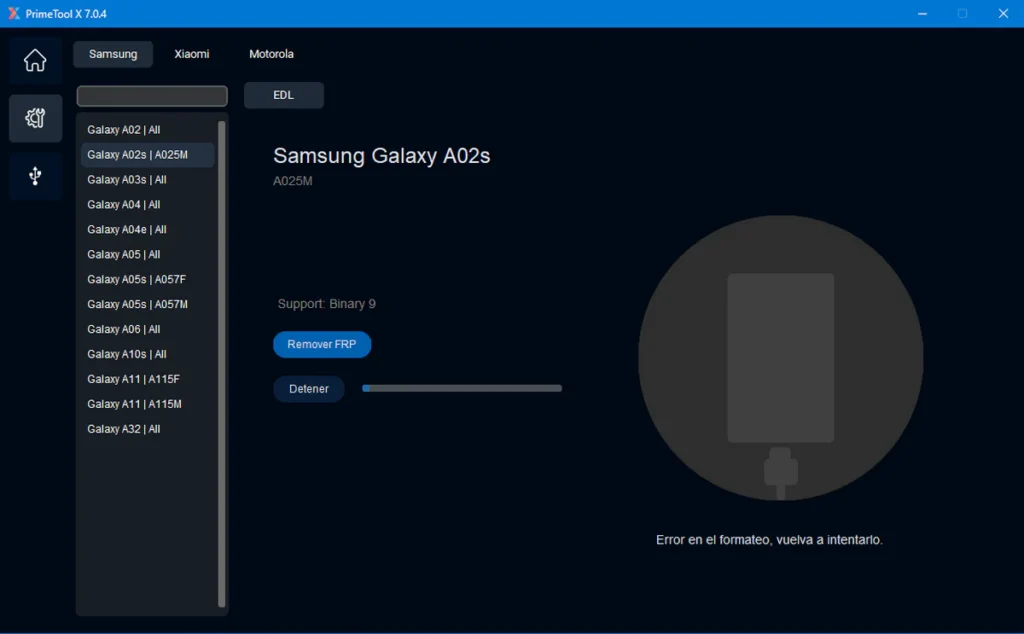Focus the model search field

(152, 96)
